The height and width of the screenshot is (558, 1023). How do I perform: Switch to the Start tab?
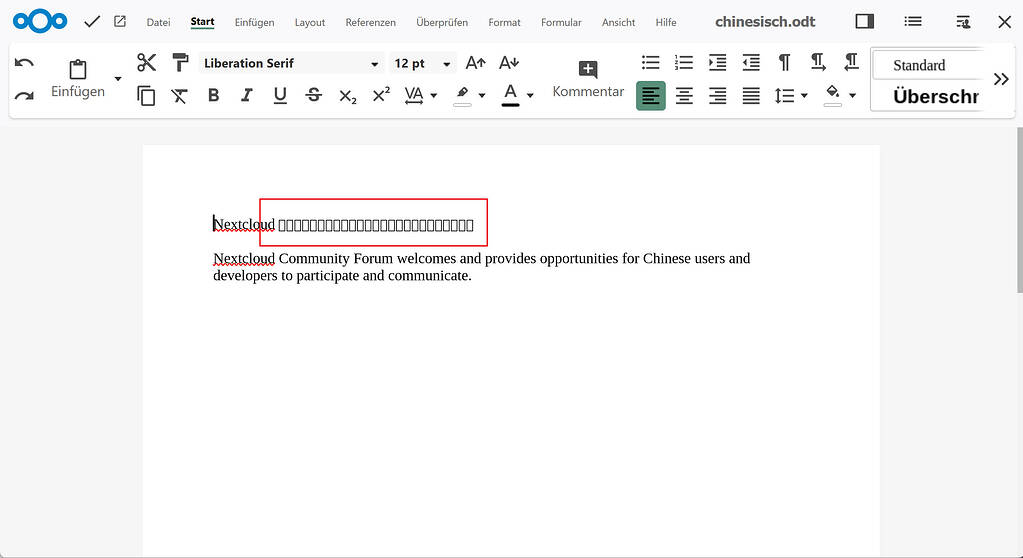coord(202,22)
